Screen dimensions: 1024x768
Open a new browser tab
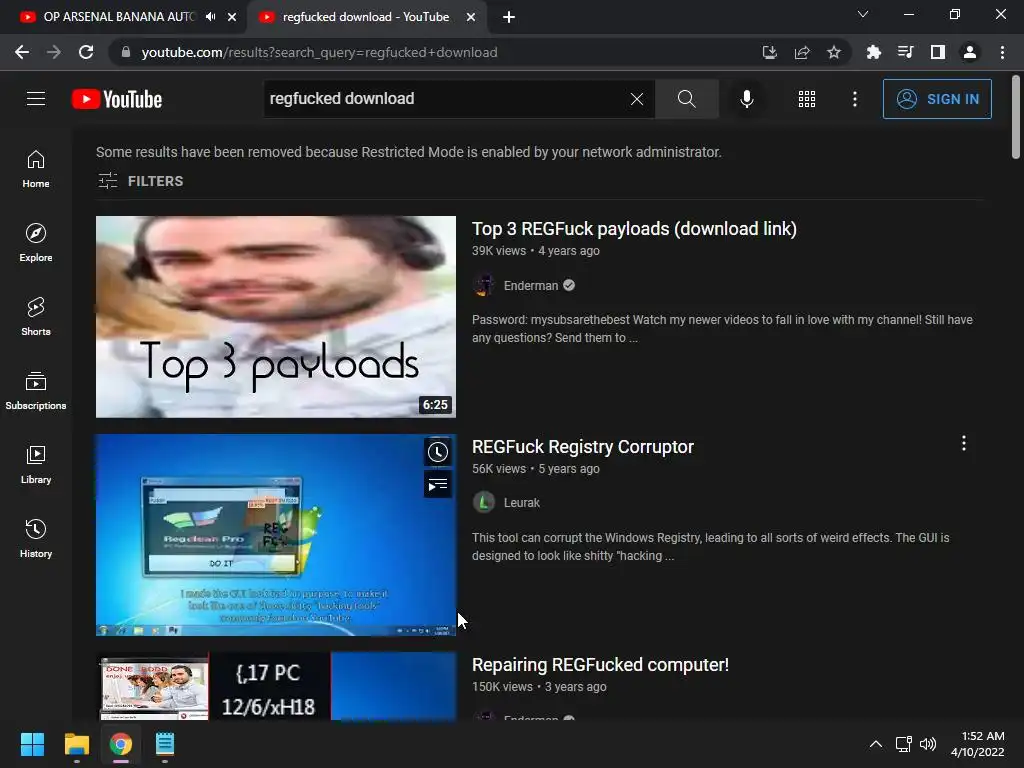point(509,18)
